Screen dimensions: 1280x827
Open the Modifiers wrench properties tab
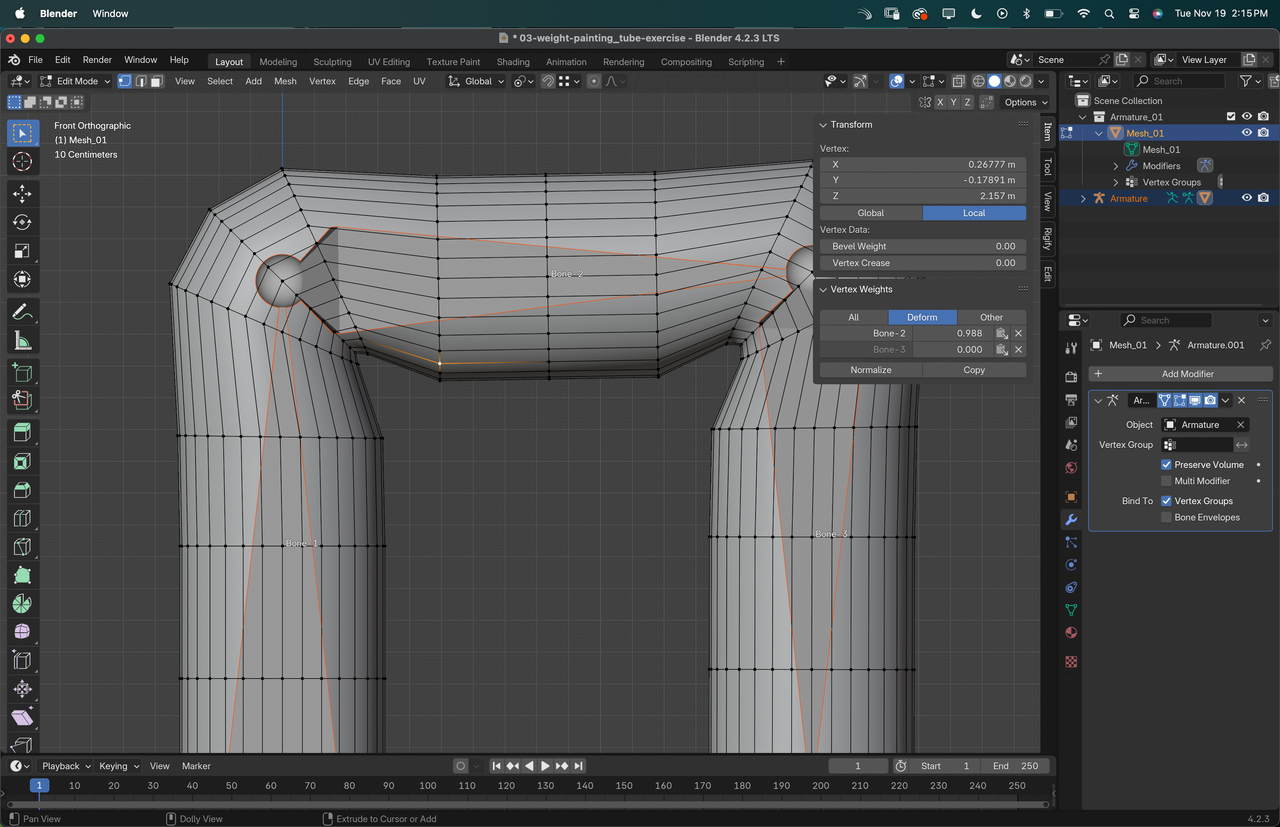1071,520
